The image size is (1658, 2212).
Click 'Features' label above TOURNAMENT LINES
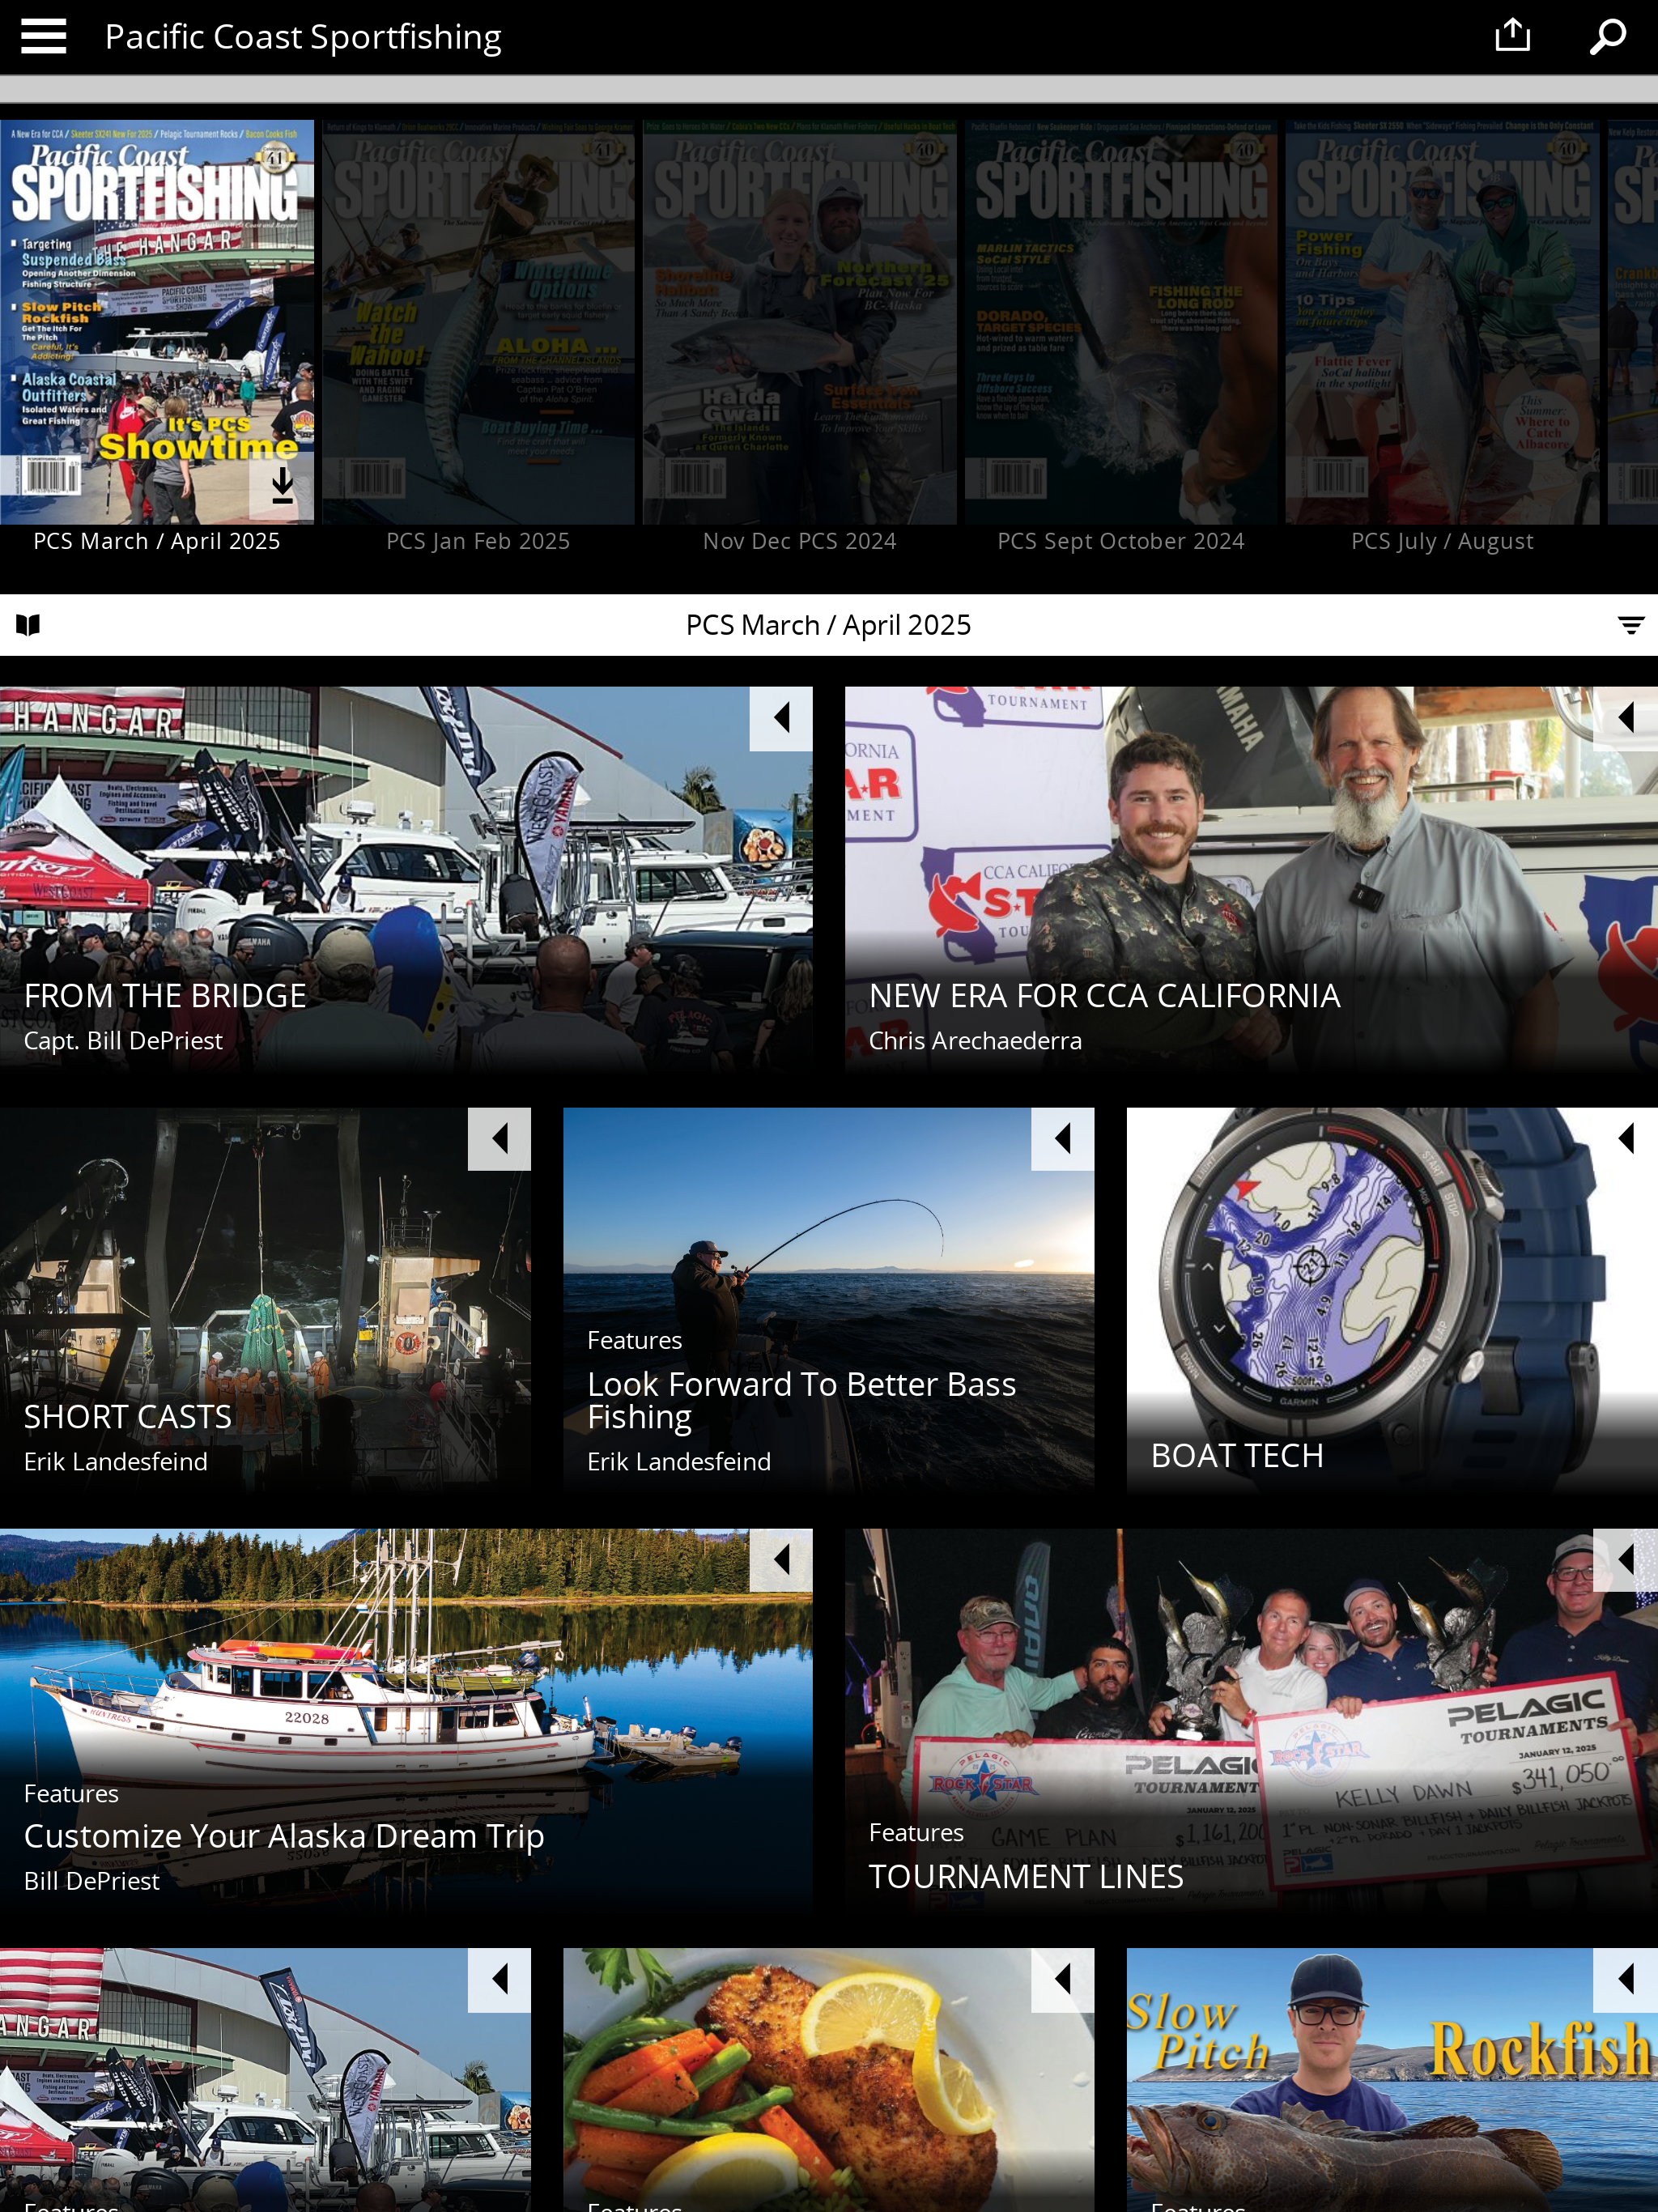(x=916, y=1833)
